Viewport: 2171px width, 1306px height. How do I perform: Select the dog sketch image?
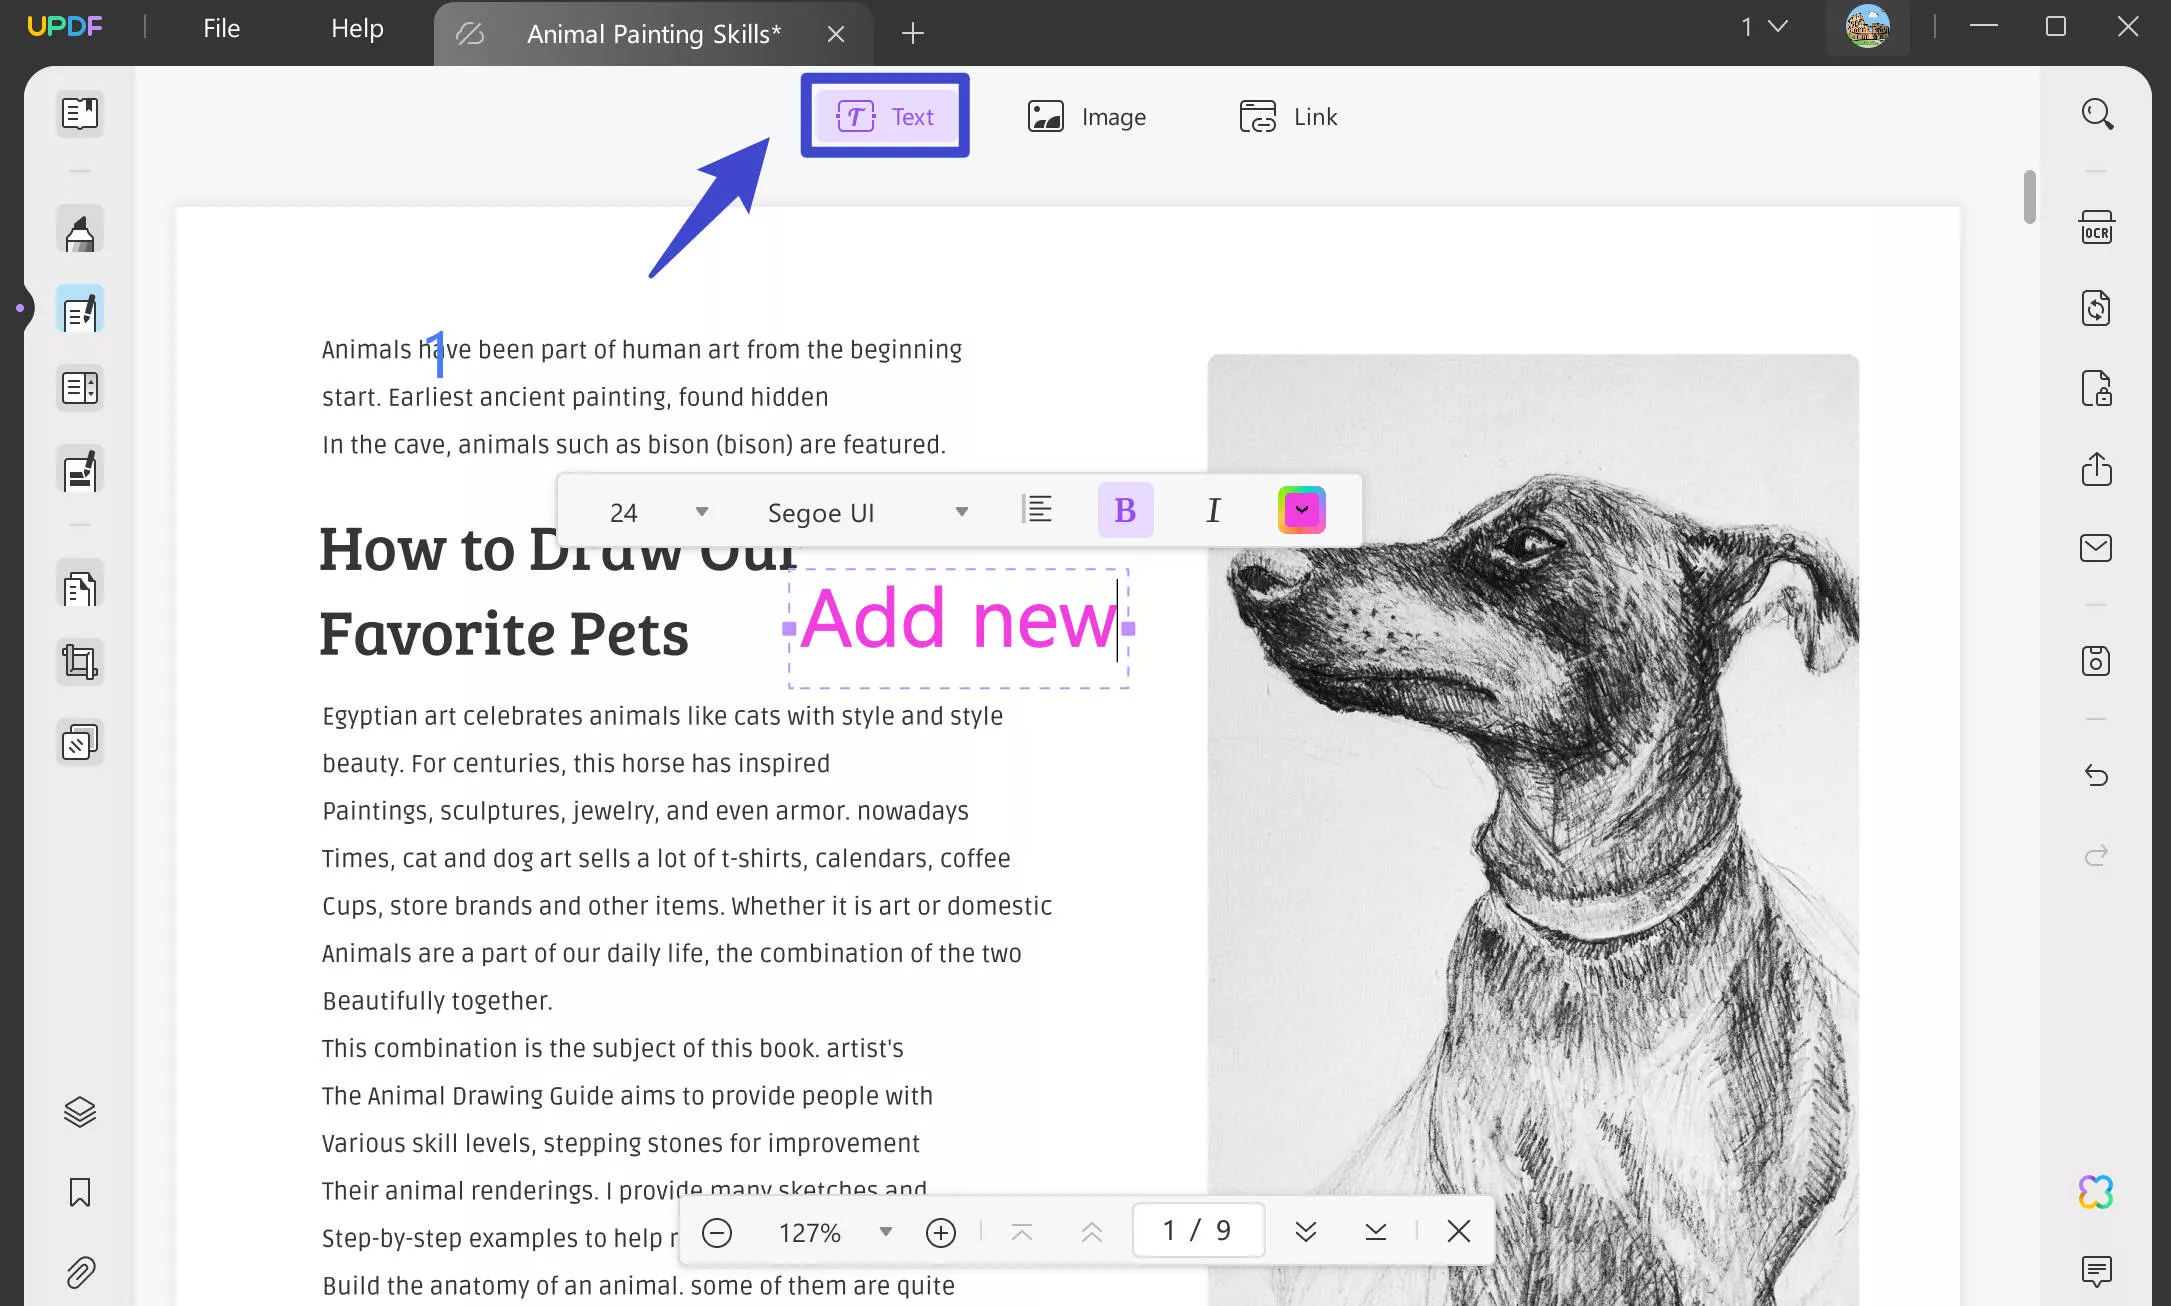click(x=1533, y=830)
